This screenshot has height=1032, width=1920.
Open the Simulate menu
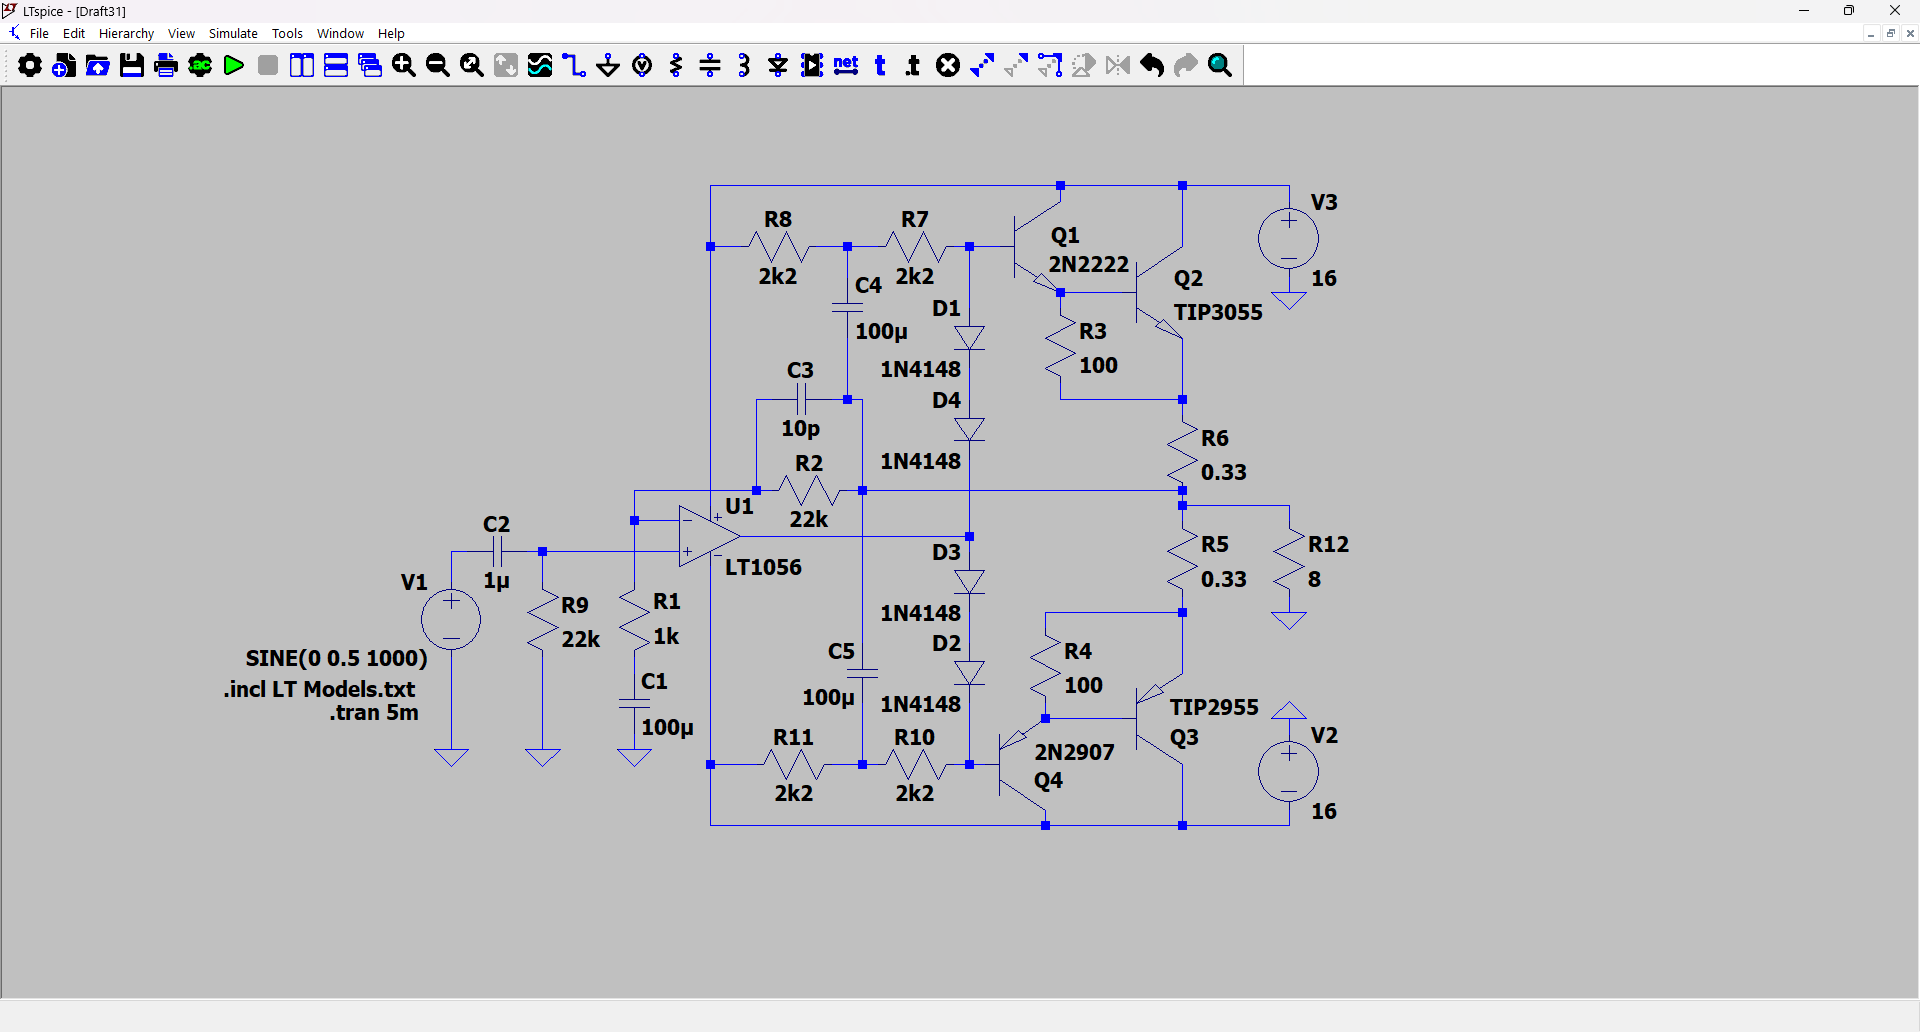[233, 33]
